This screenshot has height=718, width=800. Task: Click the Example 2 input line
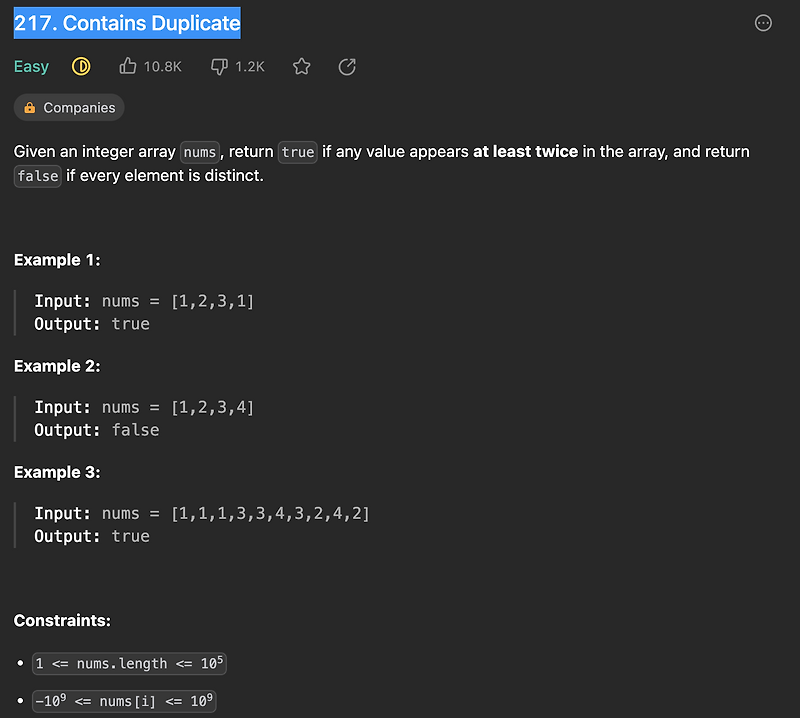[x=144, y=407]
